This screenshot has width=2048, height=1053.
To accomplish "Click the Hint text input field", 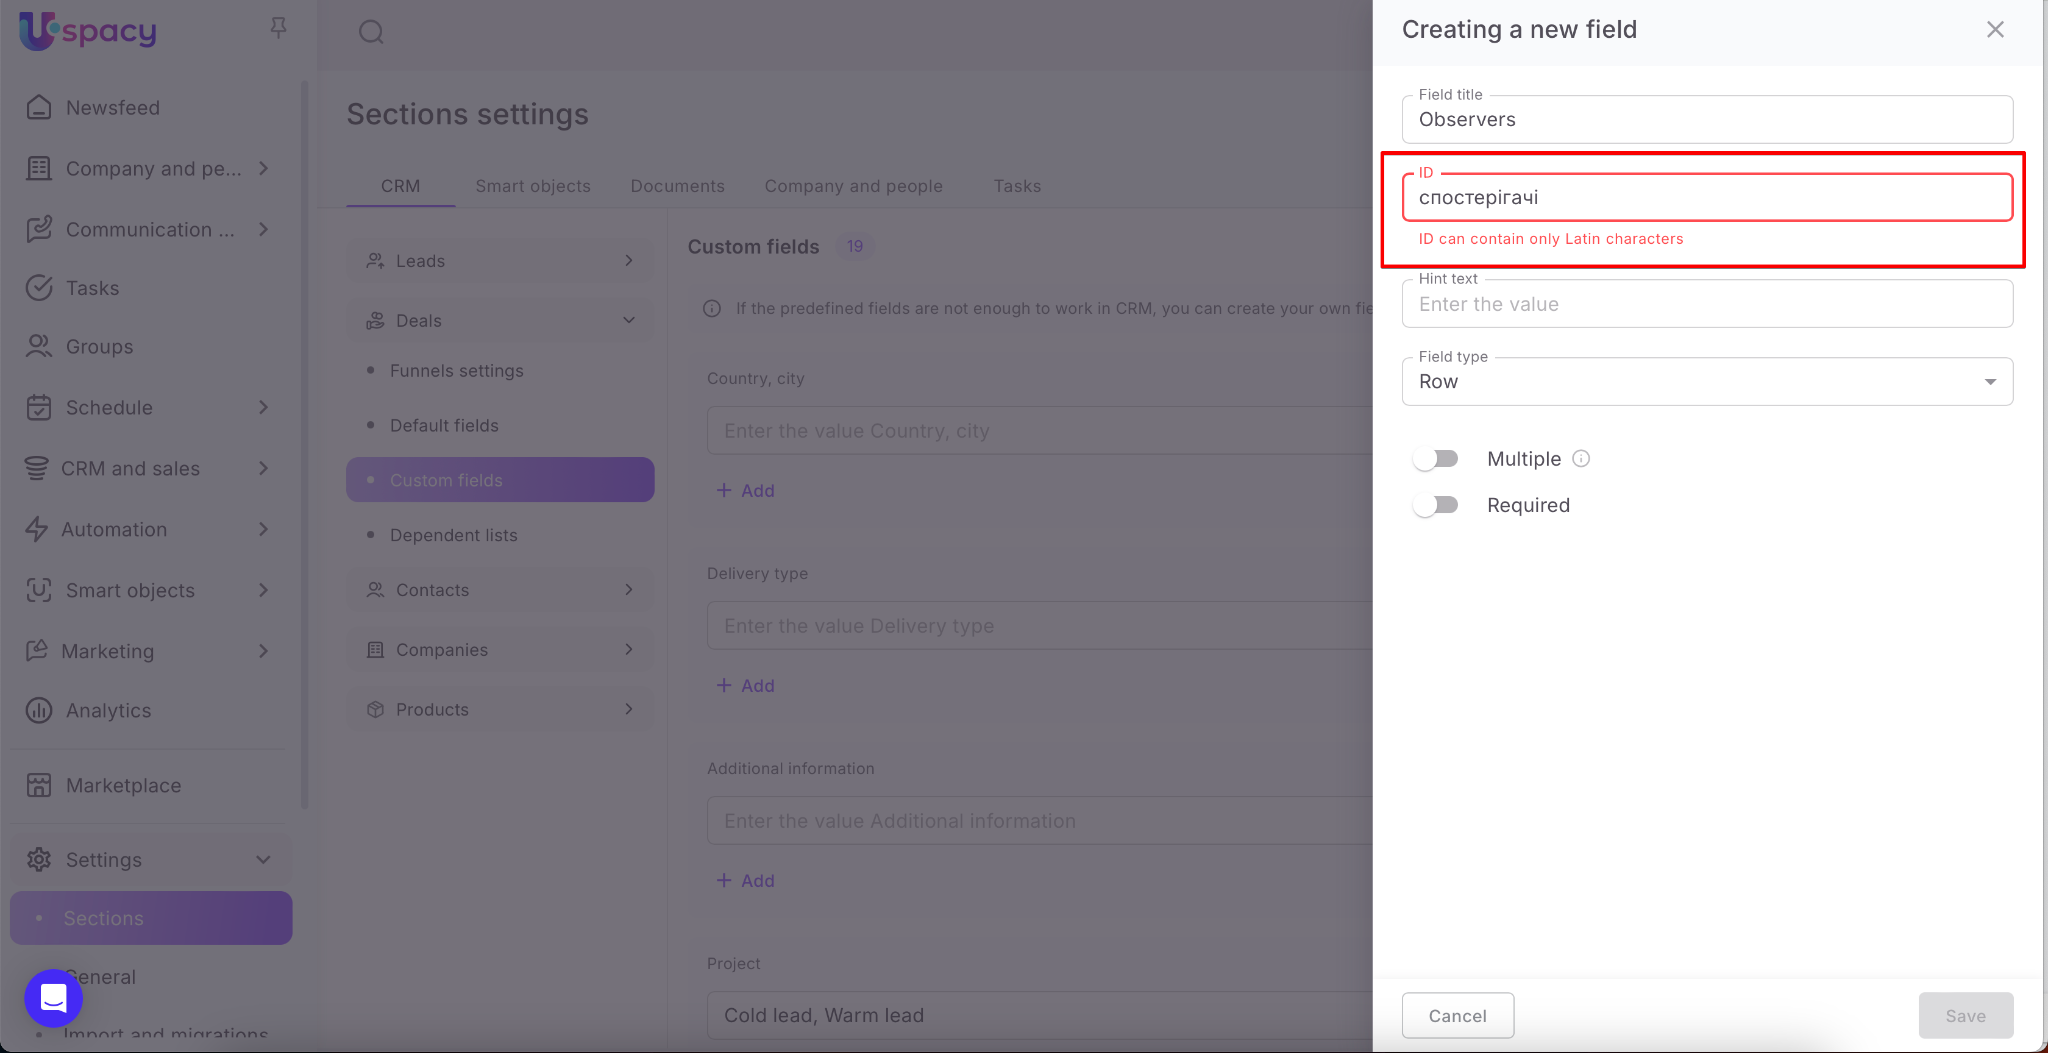I will (1706, 304).
